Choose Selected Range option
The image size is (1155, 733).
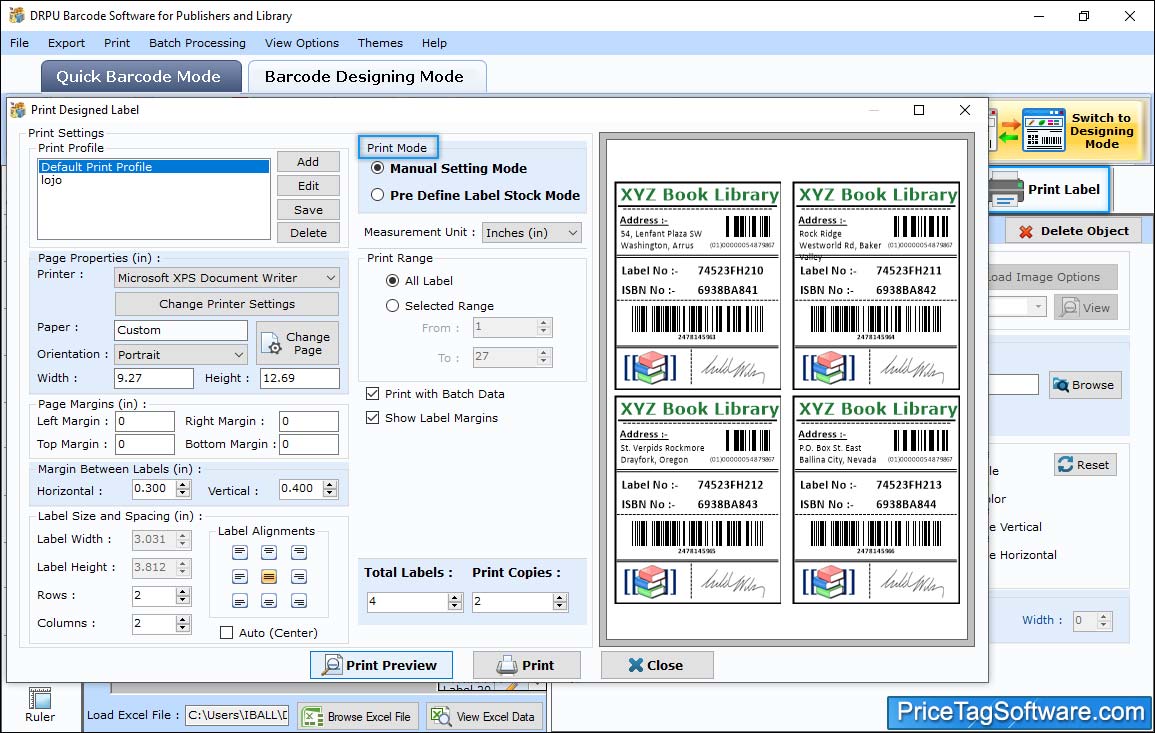393,306
